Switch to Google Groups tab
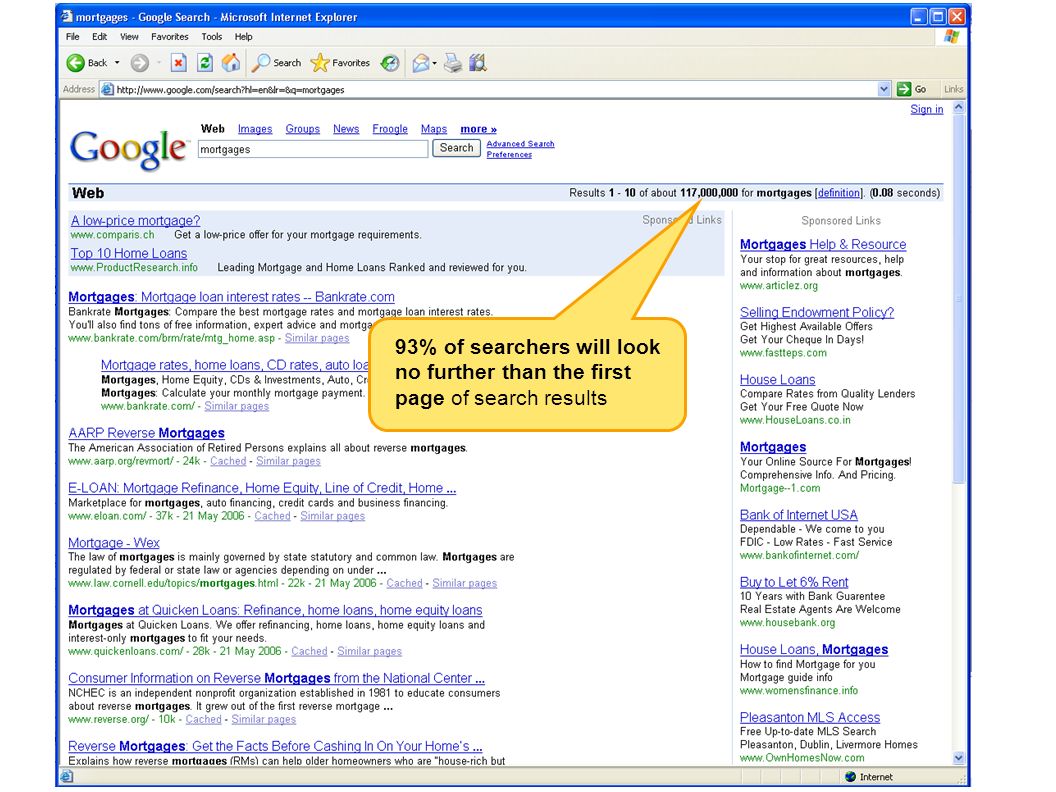The image size is (1056, 792). pyautogui.click(x=302, y=129)
